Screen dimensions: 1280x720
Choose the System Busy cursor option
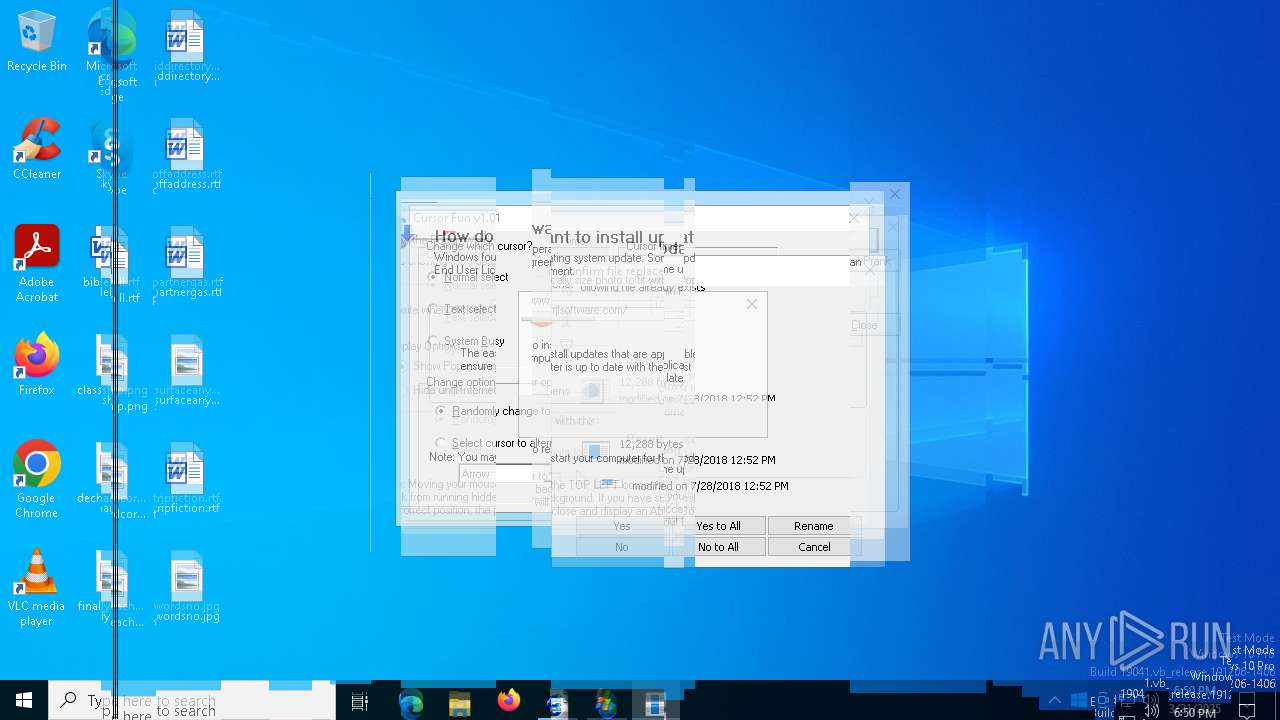pyautogui.click(x=467, y=341)
